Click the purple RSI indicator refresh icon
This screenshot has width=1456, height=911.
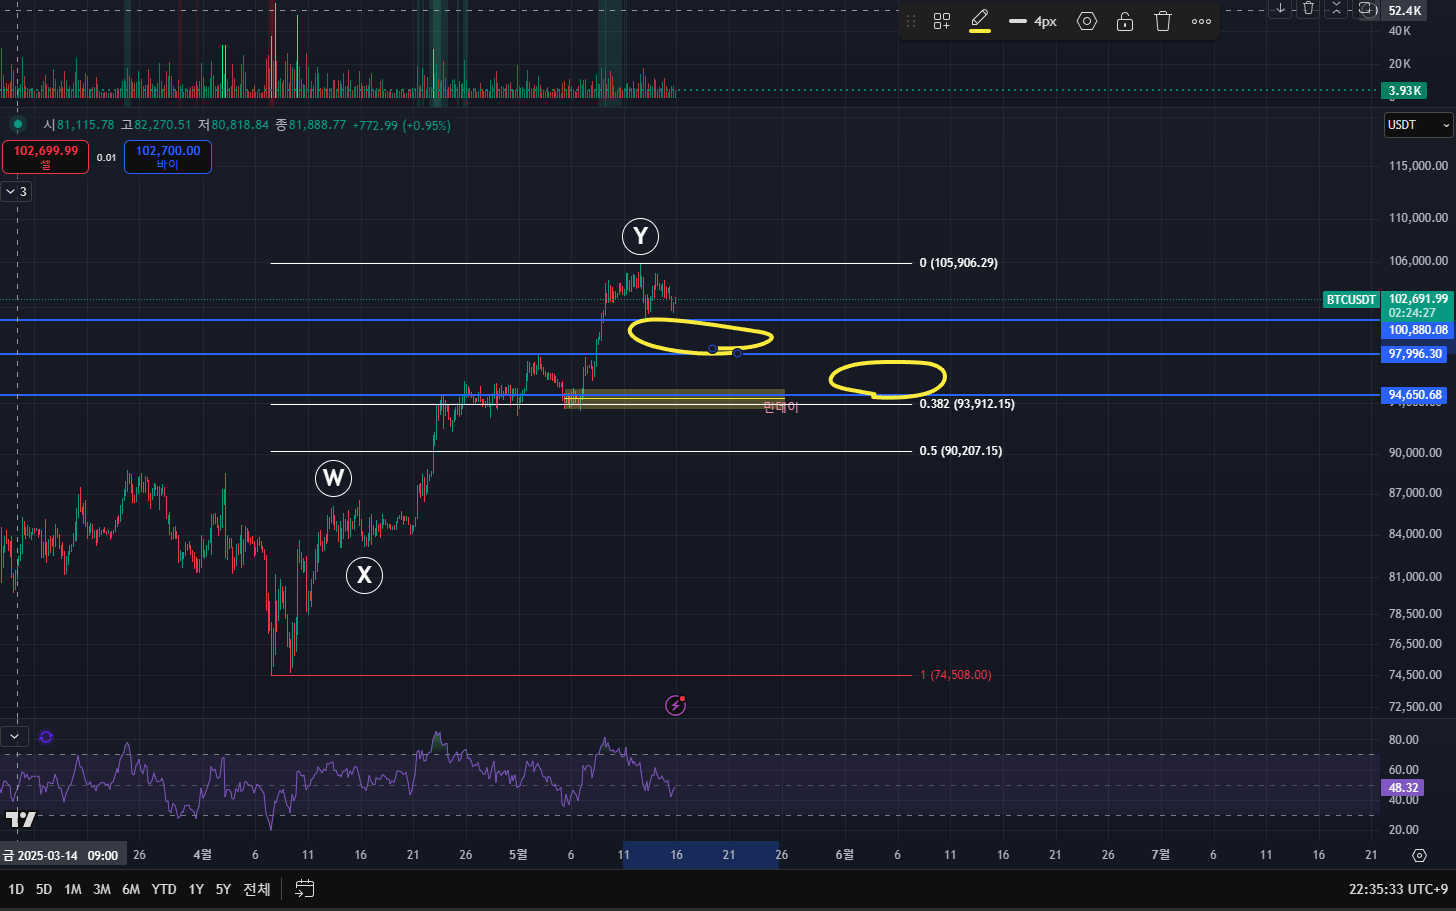pyautogui.click(x=46, y=737)
